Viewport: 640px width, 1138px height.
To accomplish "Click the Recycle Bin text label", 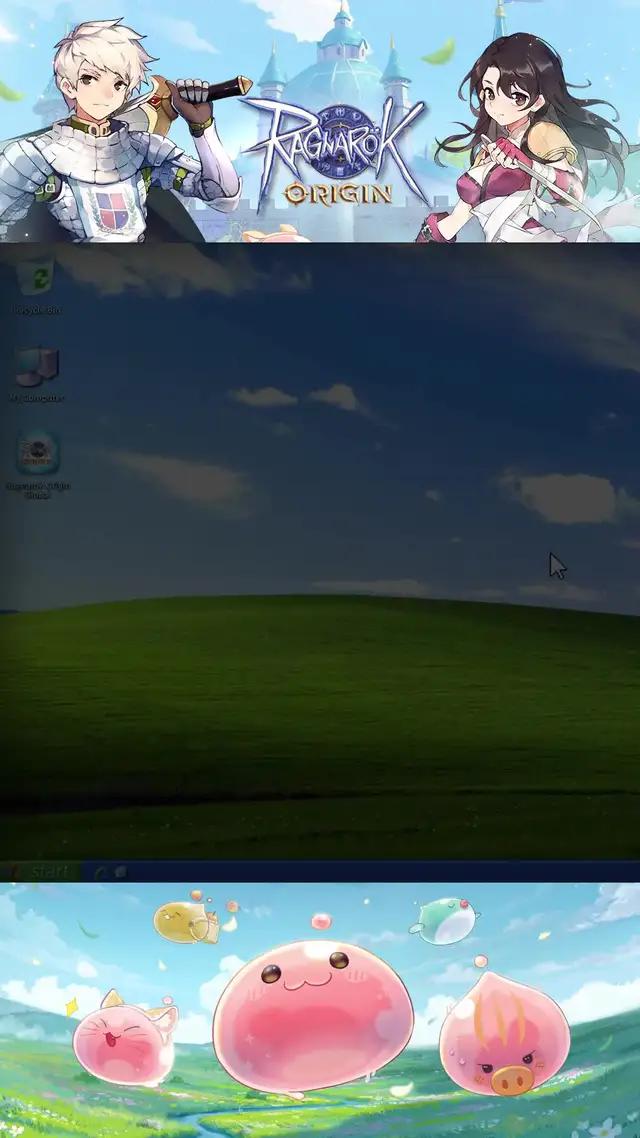I will pos(37,310).
